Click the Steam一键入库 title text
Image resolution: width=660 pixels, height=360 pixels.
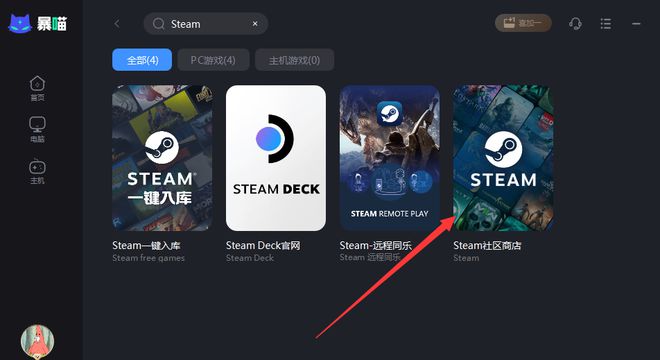click(146, 245)
